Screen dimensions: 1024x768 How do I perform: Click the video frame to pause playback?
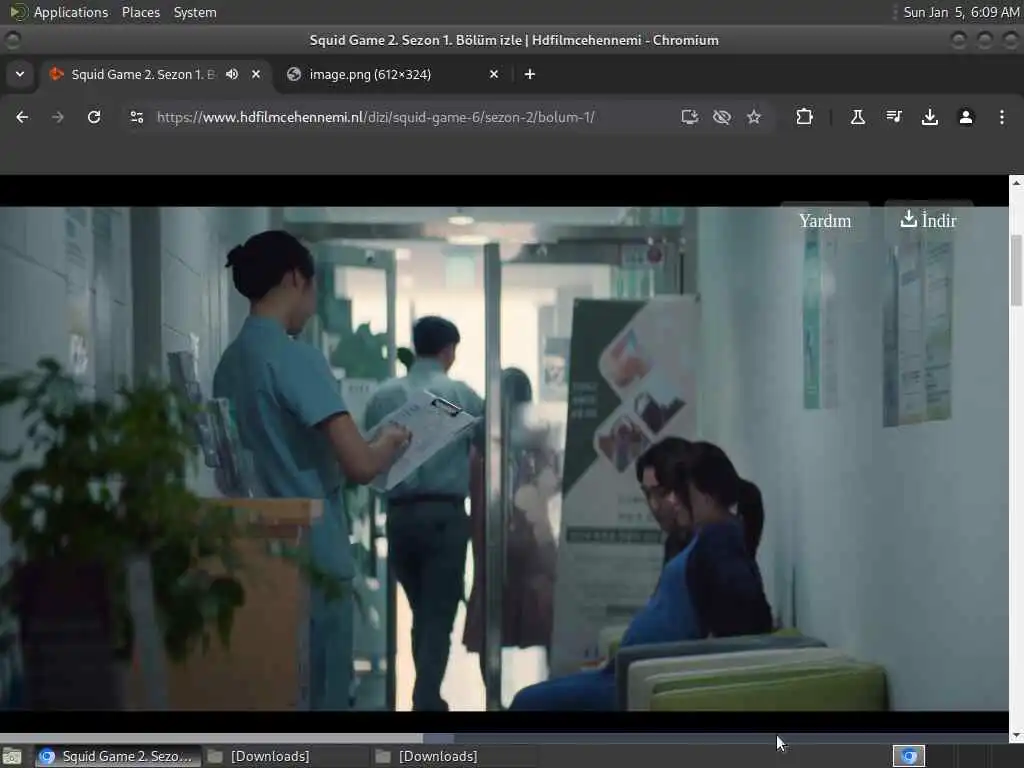[x=504, y=458]
